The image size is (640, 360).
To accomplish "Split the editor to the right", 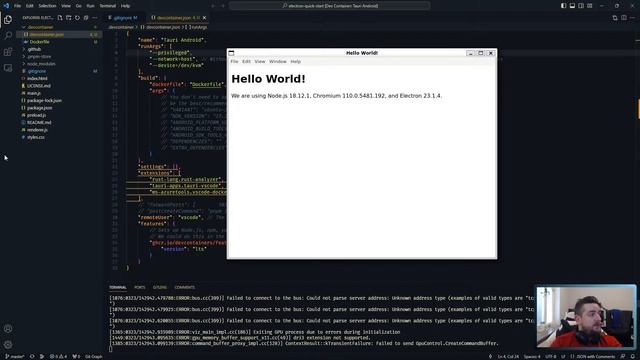I will 624,18.
